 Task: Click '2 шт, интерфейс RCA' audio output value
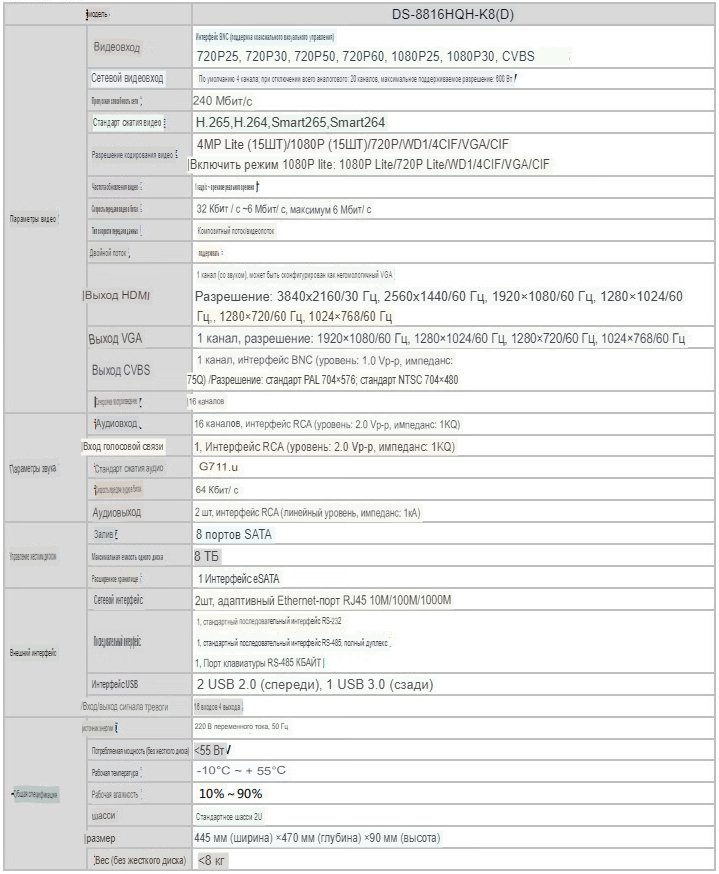coord(307,512)
